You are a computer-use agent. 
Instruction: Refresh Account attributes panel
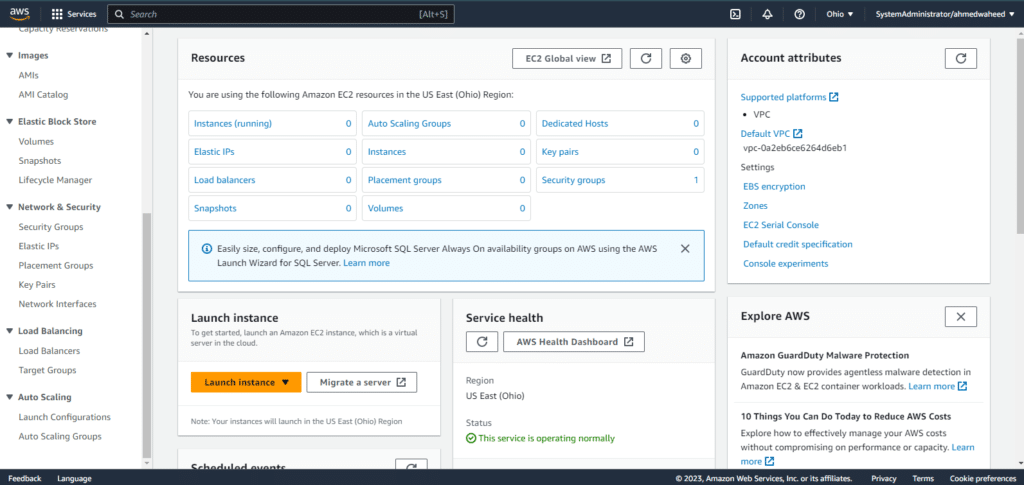tap(961, 58)
